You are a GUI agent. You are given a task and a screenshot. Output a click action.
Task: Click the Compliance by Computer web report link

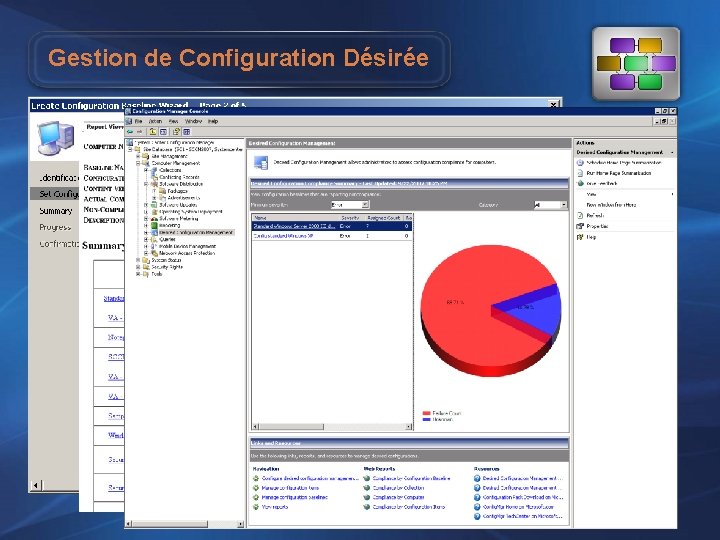coord(399,497)
